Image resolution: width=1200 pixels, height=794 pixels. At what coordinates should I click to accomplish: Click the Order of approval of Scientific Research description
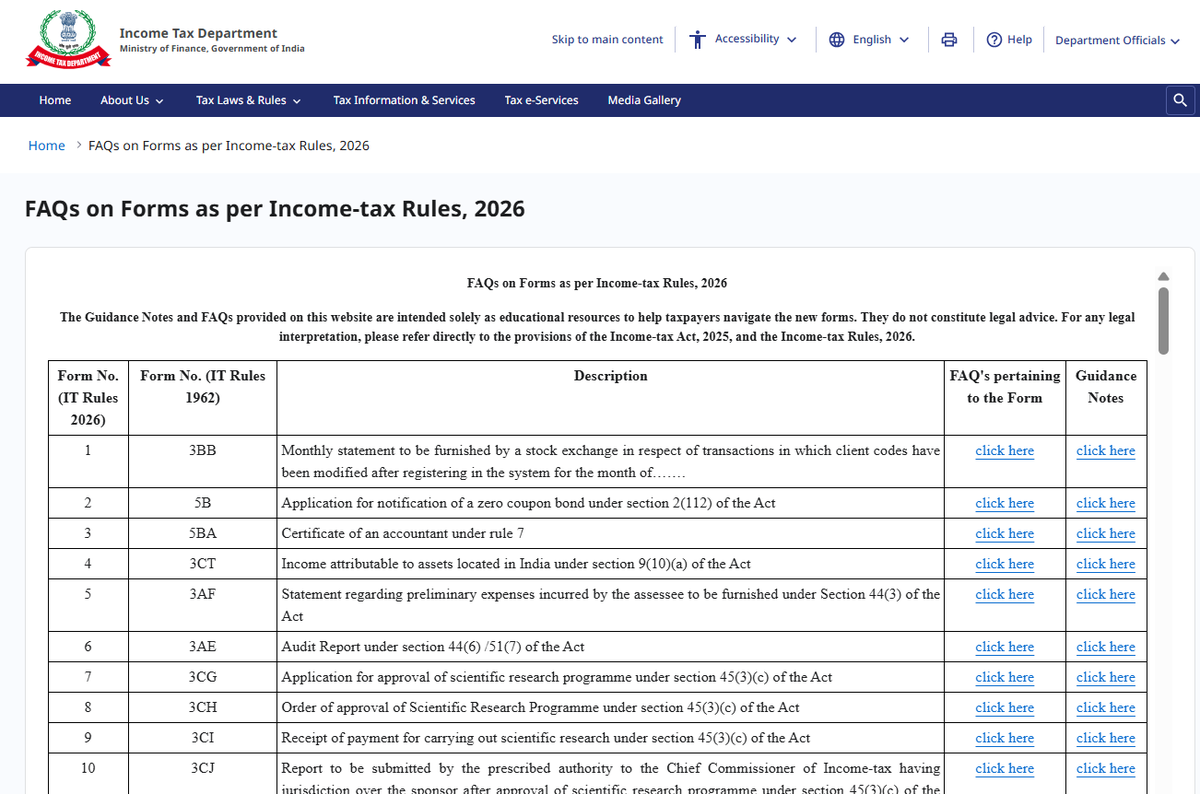tap(541, 708)
